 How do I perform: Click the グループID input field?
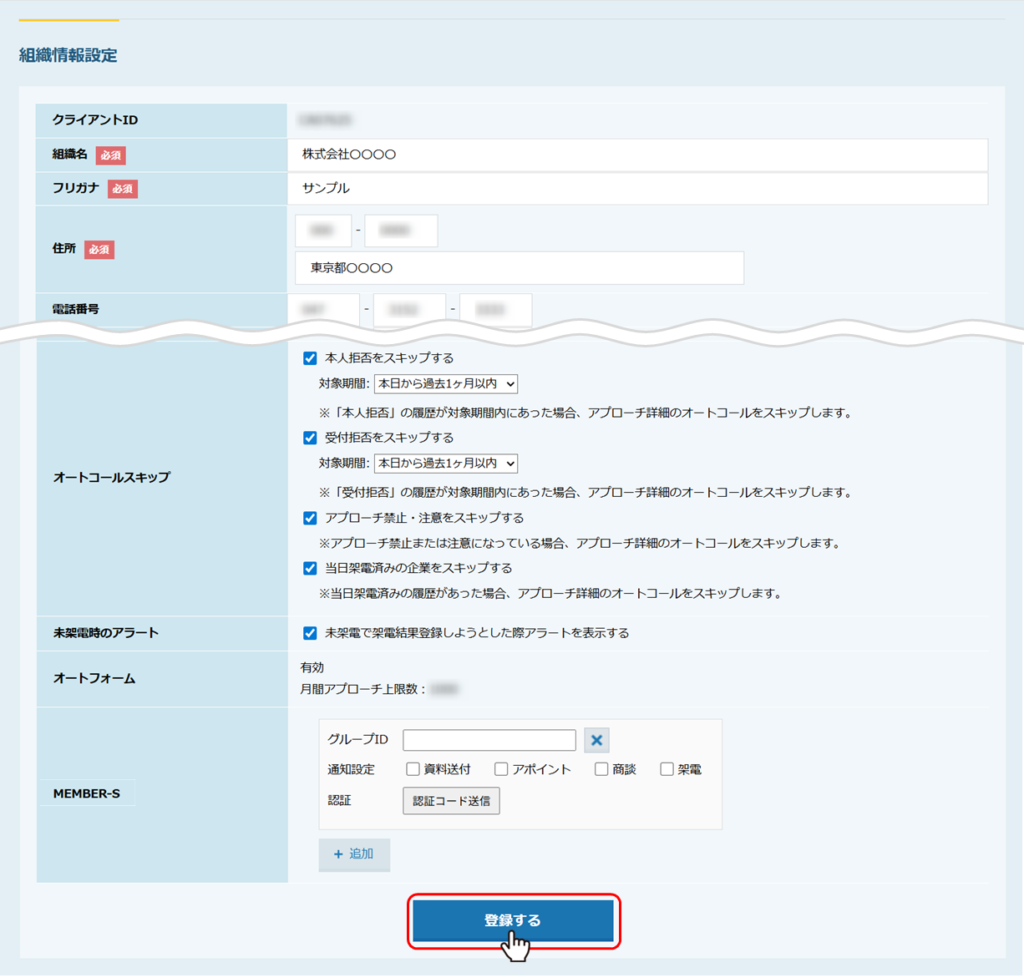click(x=489, y=740)
